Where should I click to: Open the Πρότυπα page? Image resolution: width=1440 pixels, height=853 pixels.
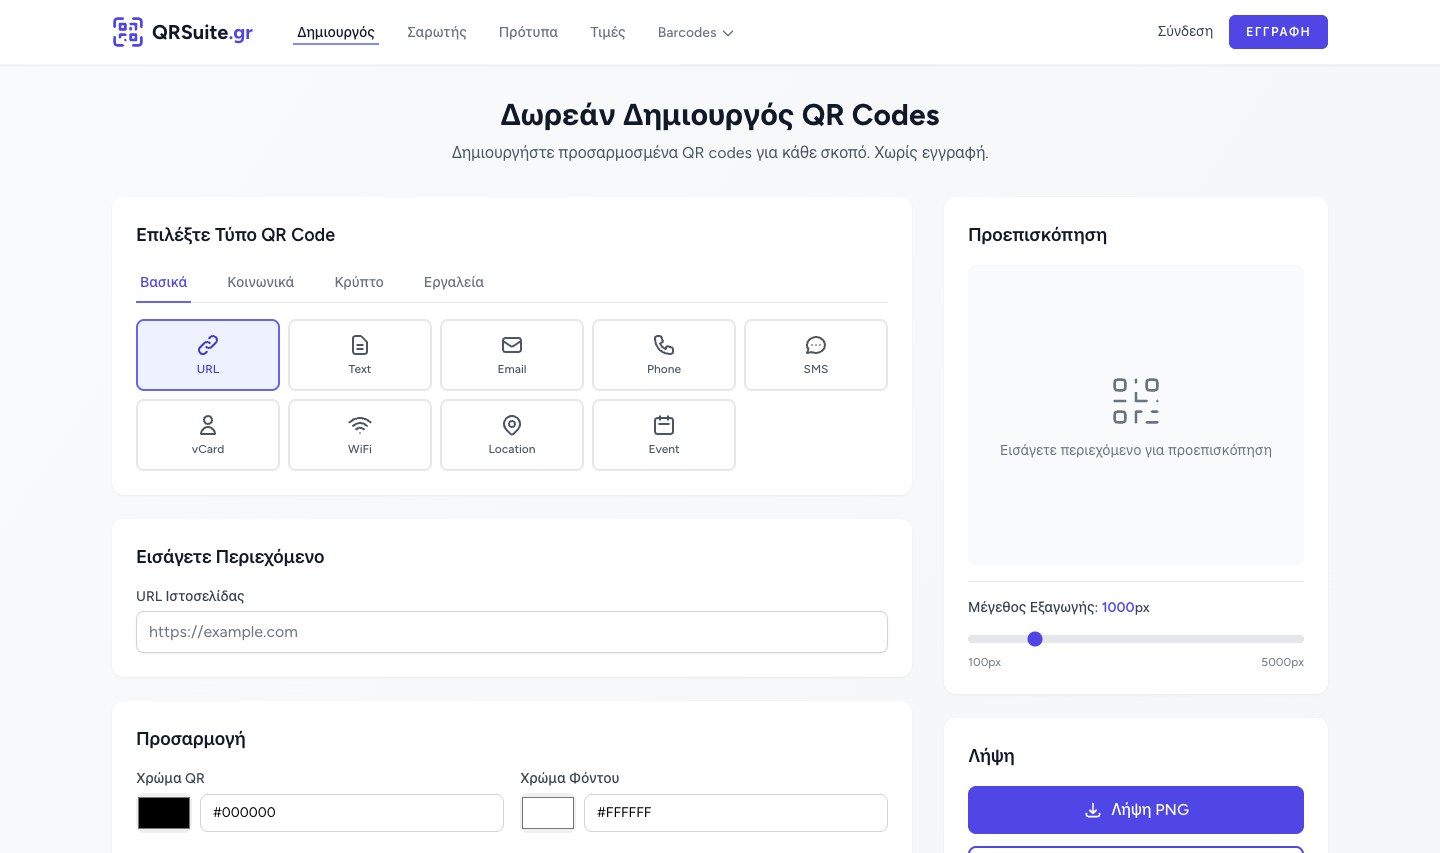528,32
